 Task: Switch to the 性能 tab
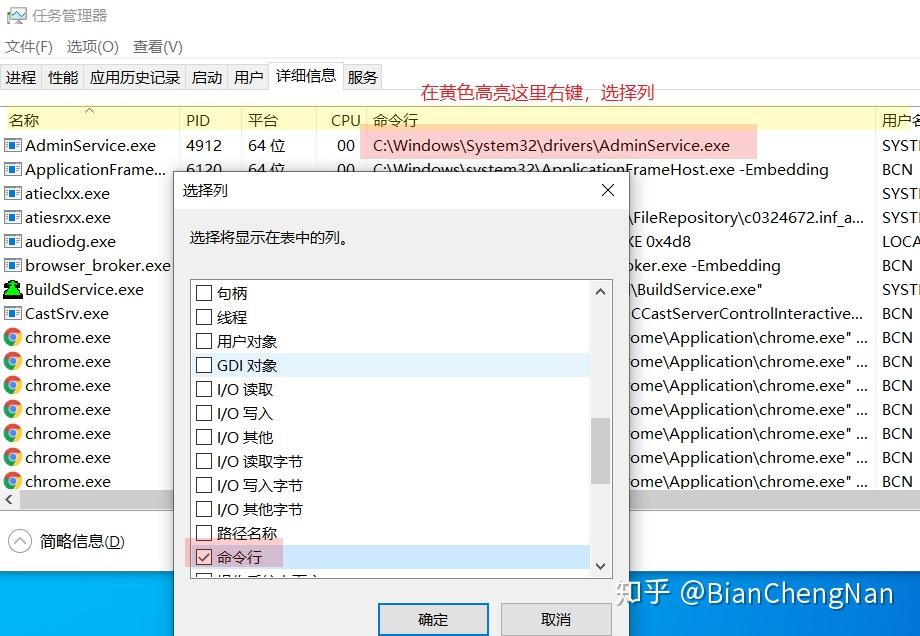[x=62, y=76]
